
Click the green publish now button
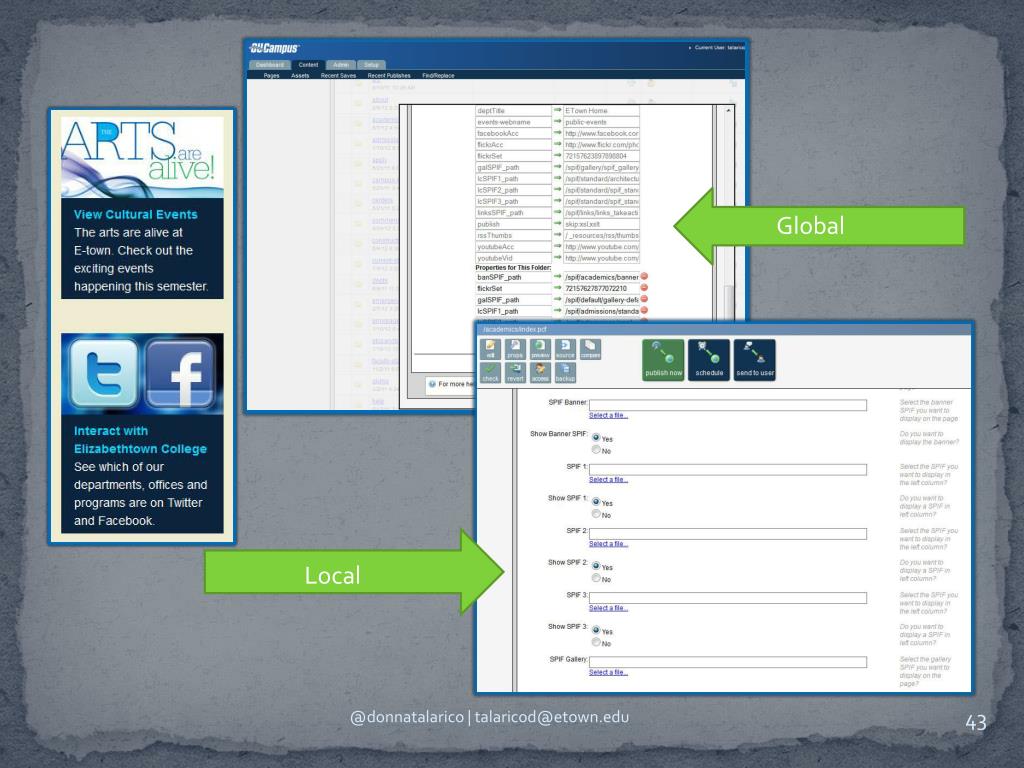[664, 360]
